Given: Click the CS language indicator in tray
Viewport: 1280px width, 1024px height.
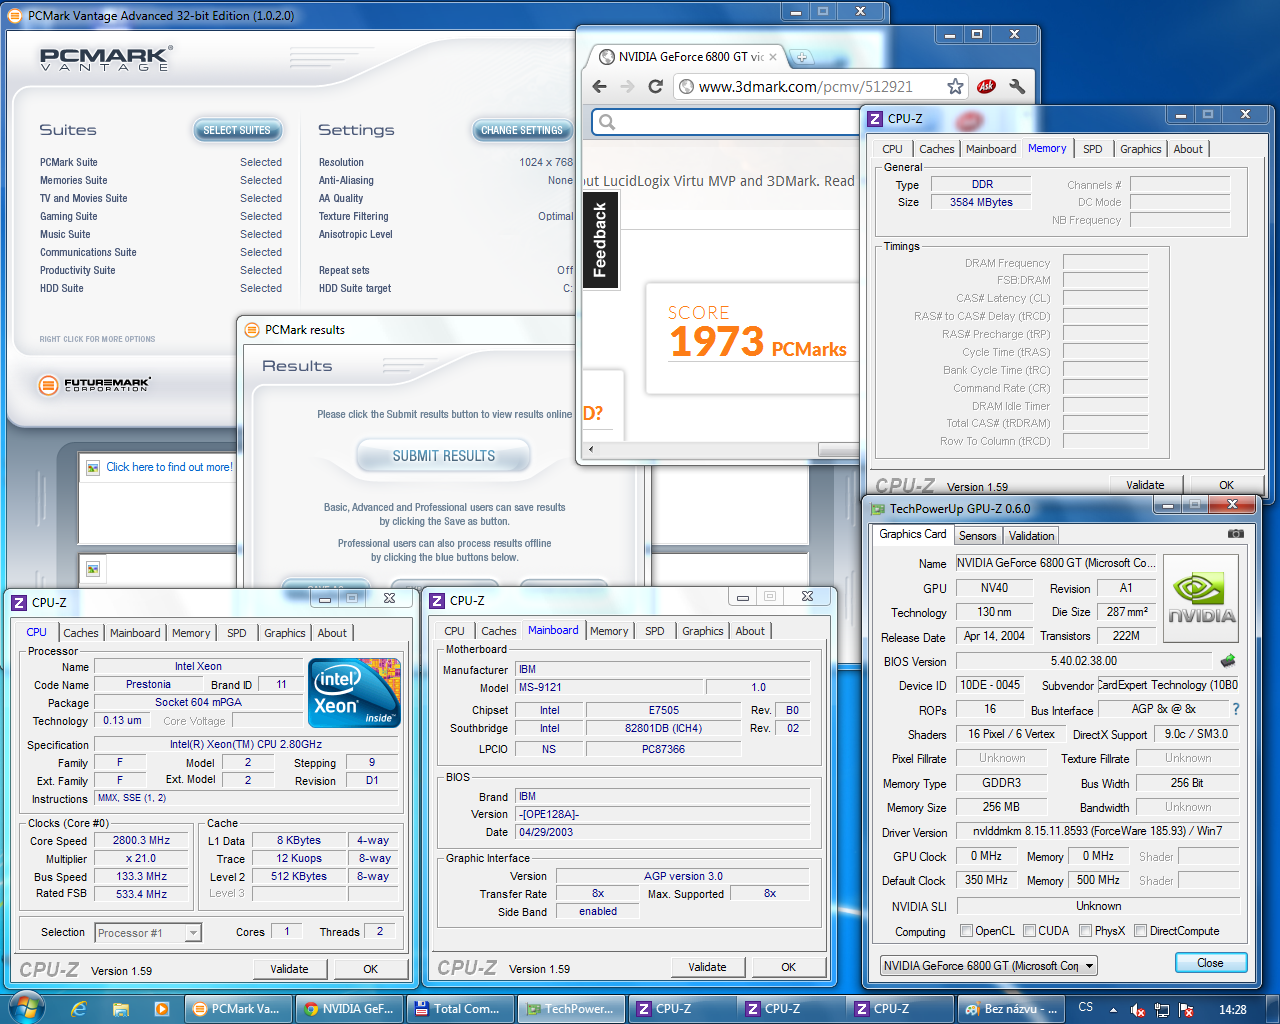Looking at the screenshot, I should 1086,1008.
